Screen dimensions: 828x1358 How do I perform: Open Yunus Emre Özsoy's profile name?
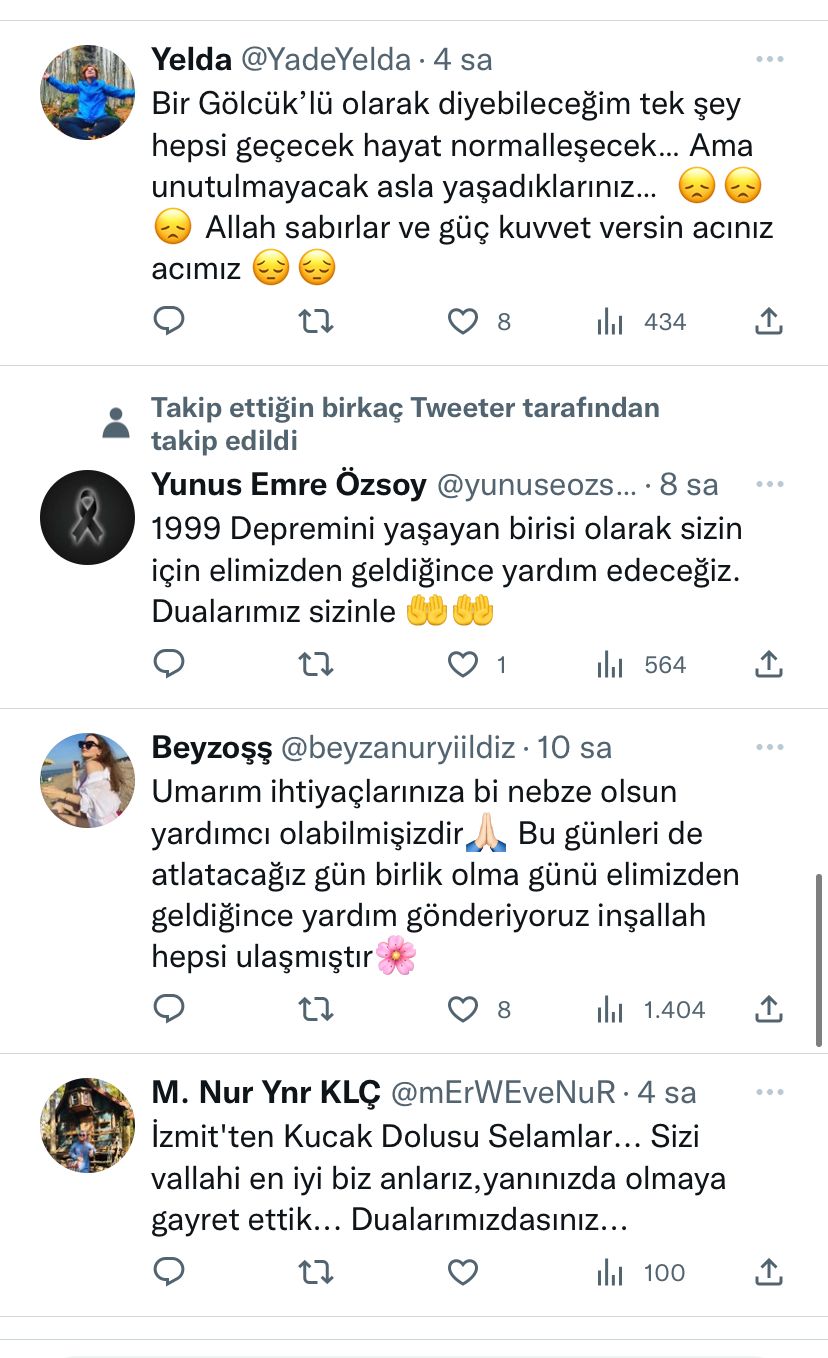289,485
